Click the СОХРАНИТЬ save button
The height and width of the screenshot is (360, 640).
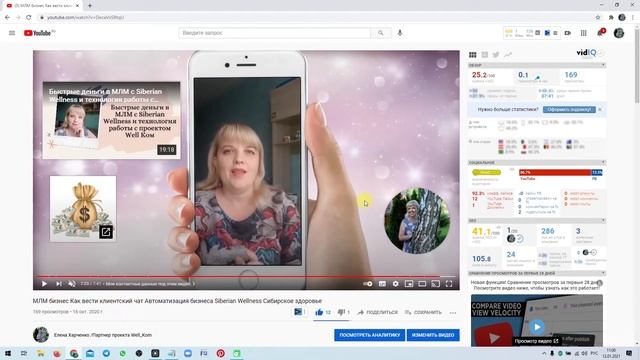(x=423, y=312)
